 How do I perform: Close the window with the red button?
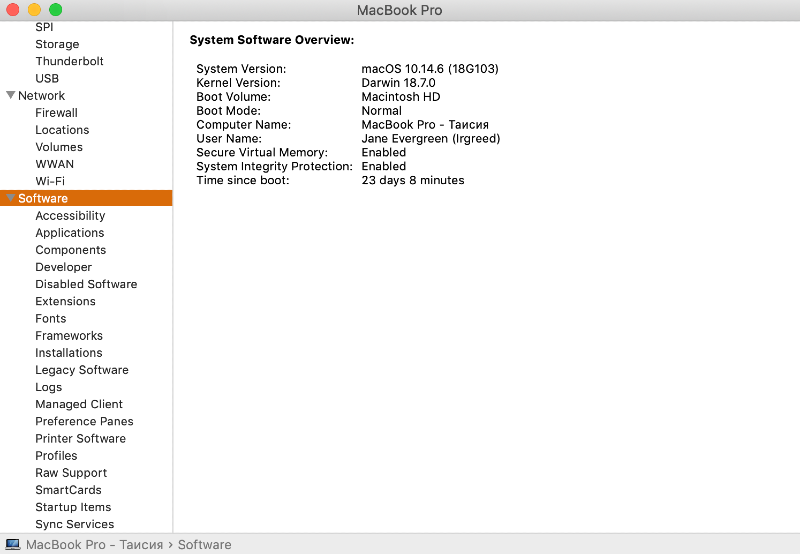13,10
